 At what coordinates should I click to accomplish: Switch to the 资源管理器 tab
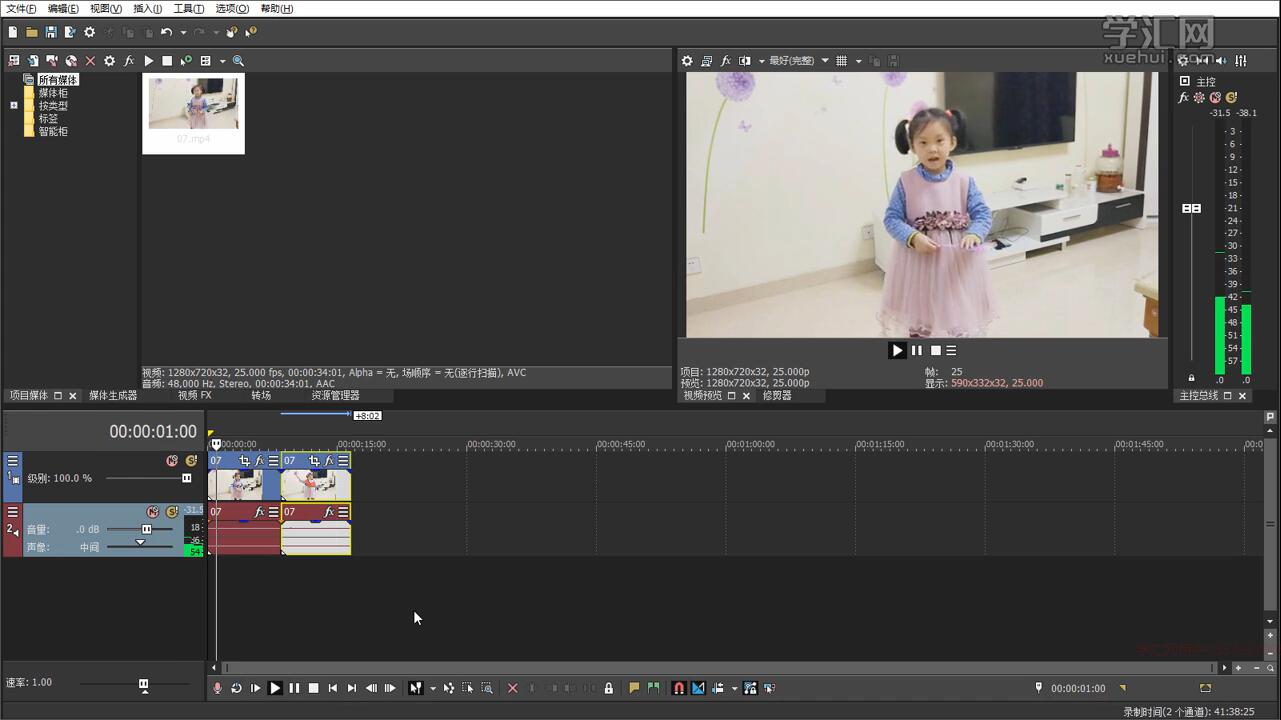[335, 396]
